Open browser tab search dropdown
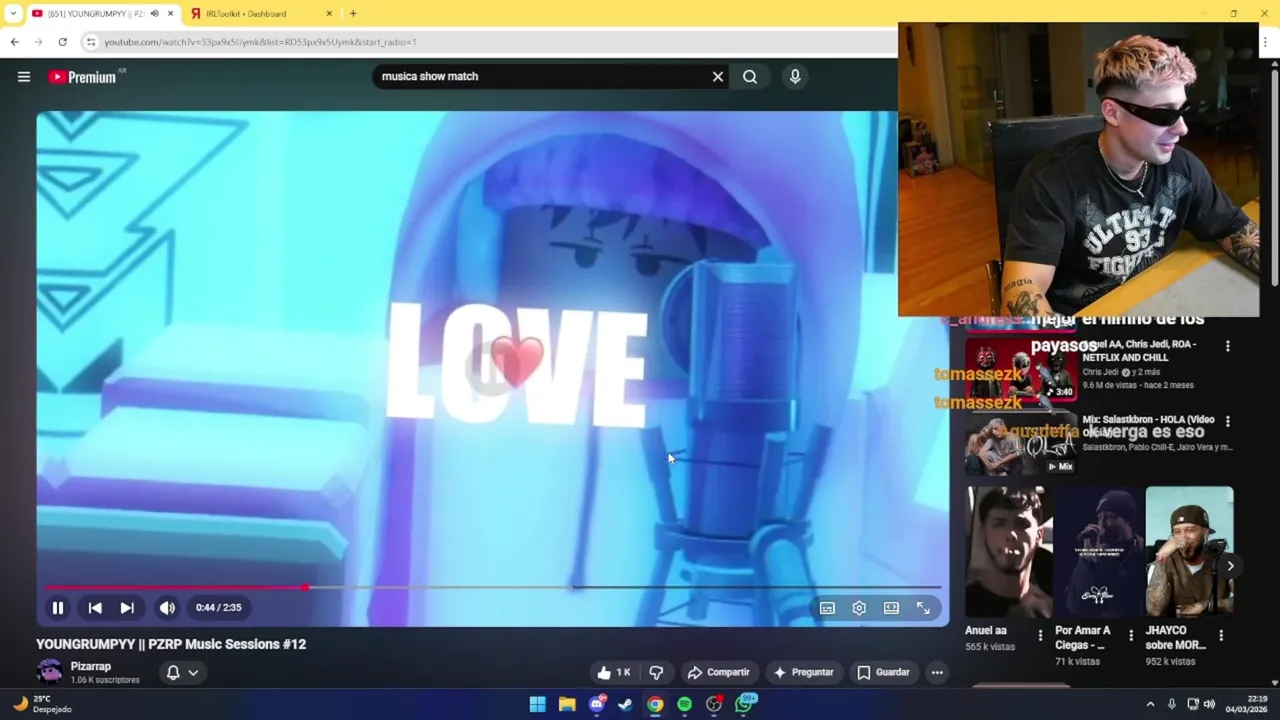The image size is (1280, 720). pos(12,13)
